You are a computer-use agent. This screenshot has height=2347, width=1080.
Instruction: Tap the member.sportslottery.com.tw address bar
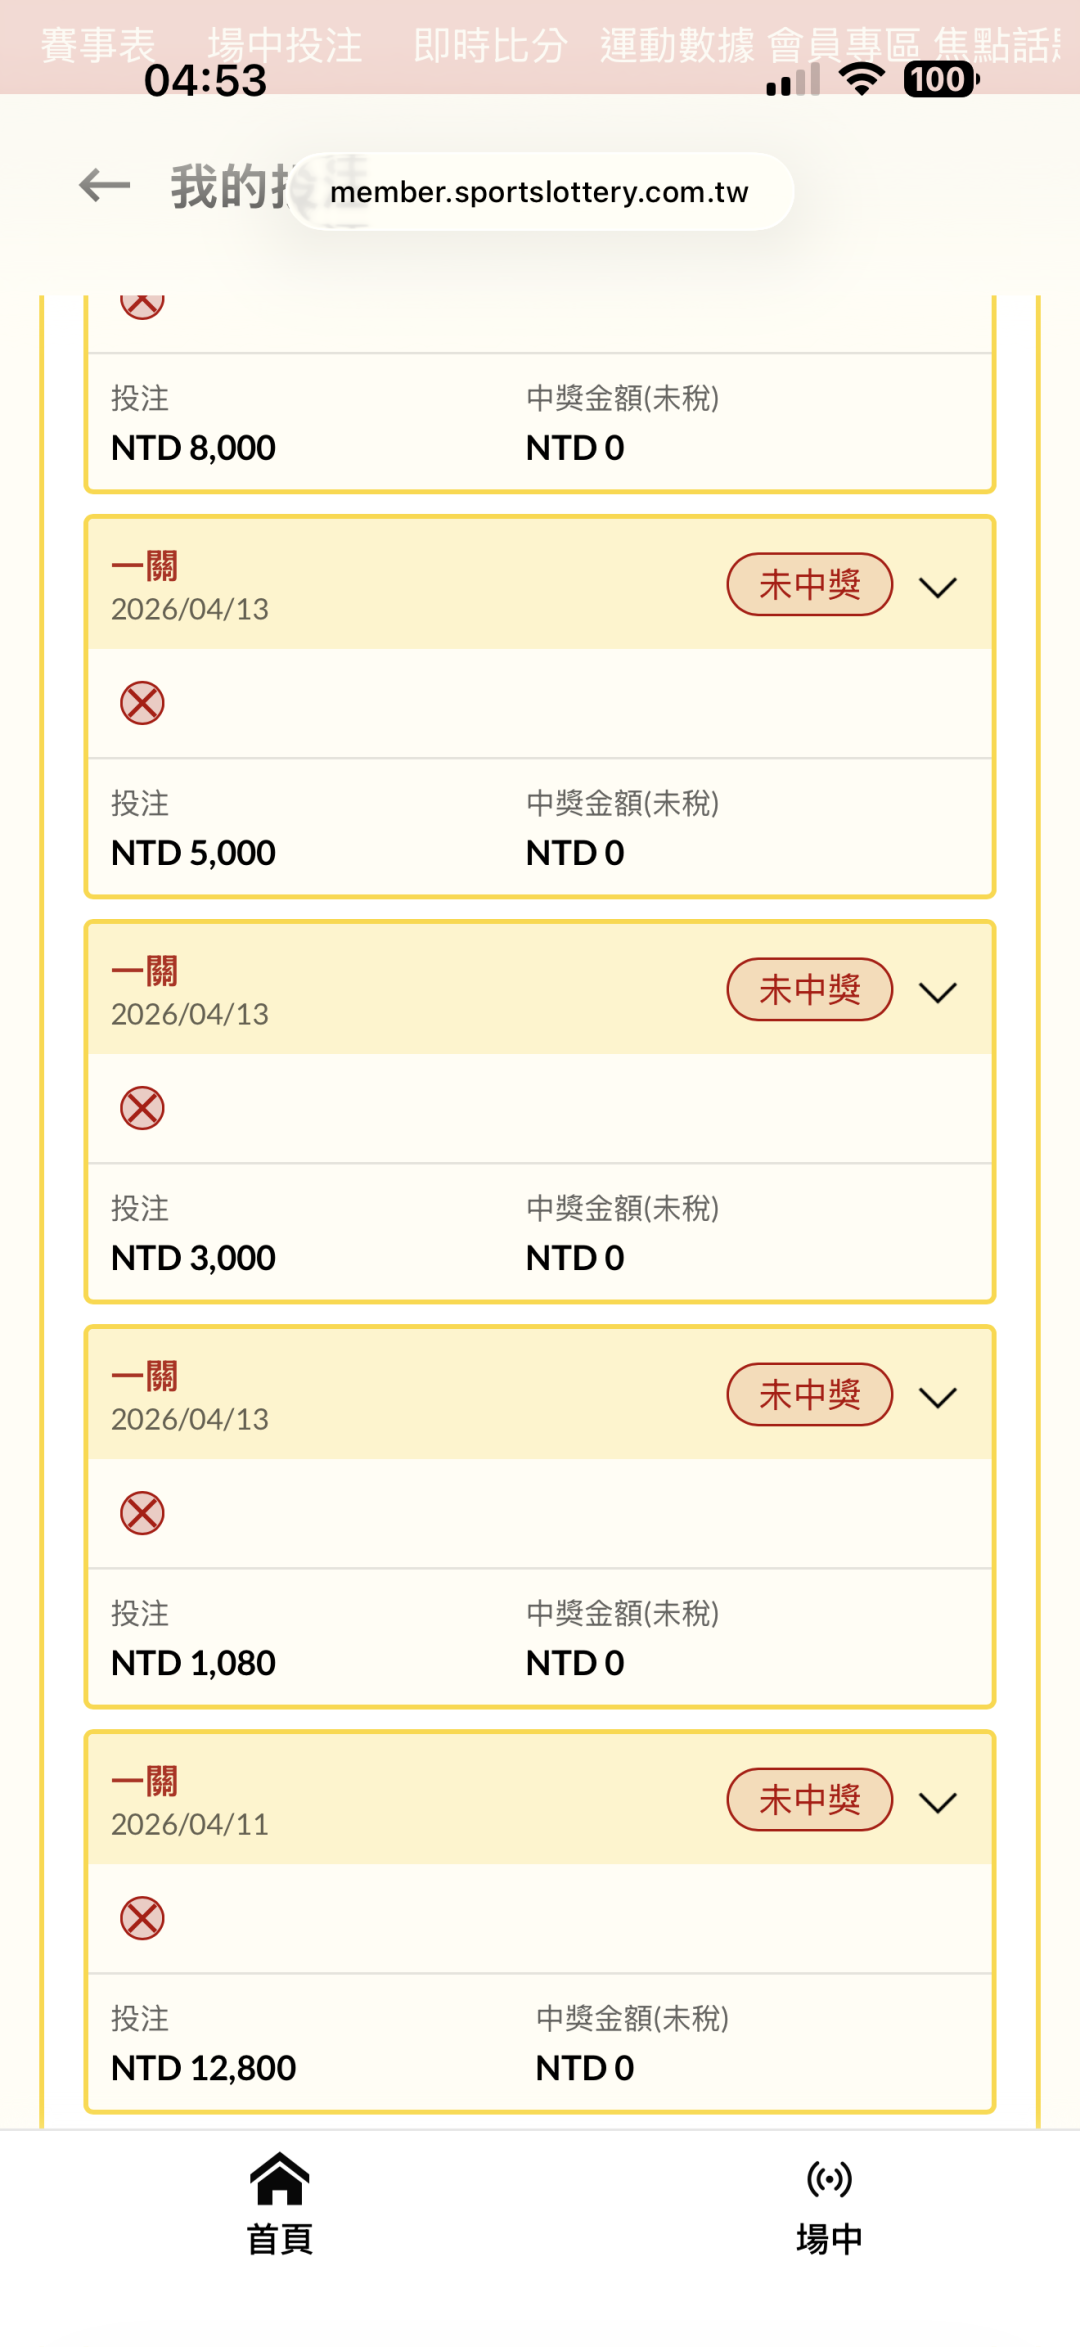point(540,192)
